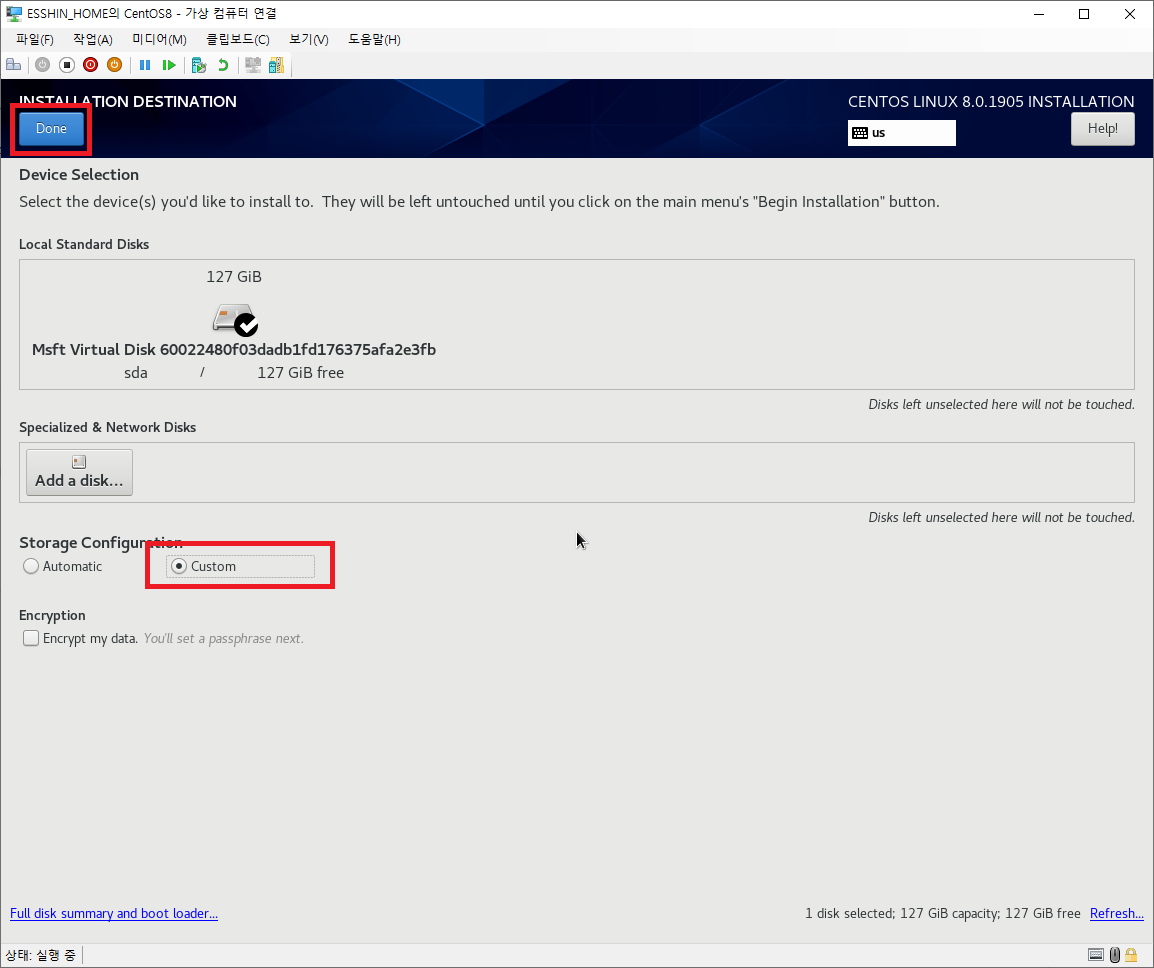1154x968 pixels.
Task: Click the Turn Off black square icon
Action: (x=66, y=65)
